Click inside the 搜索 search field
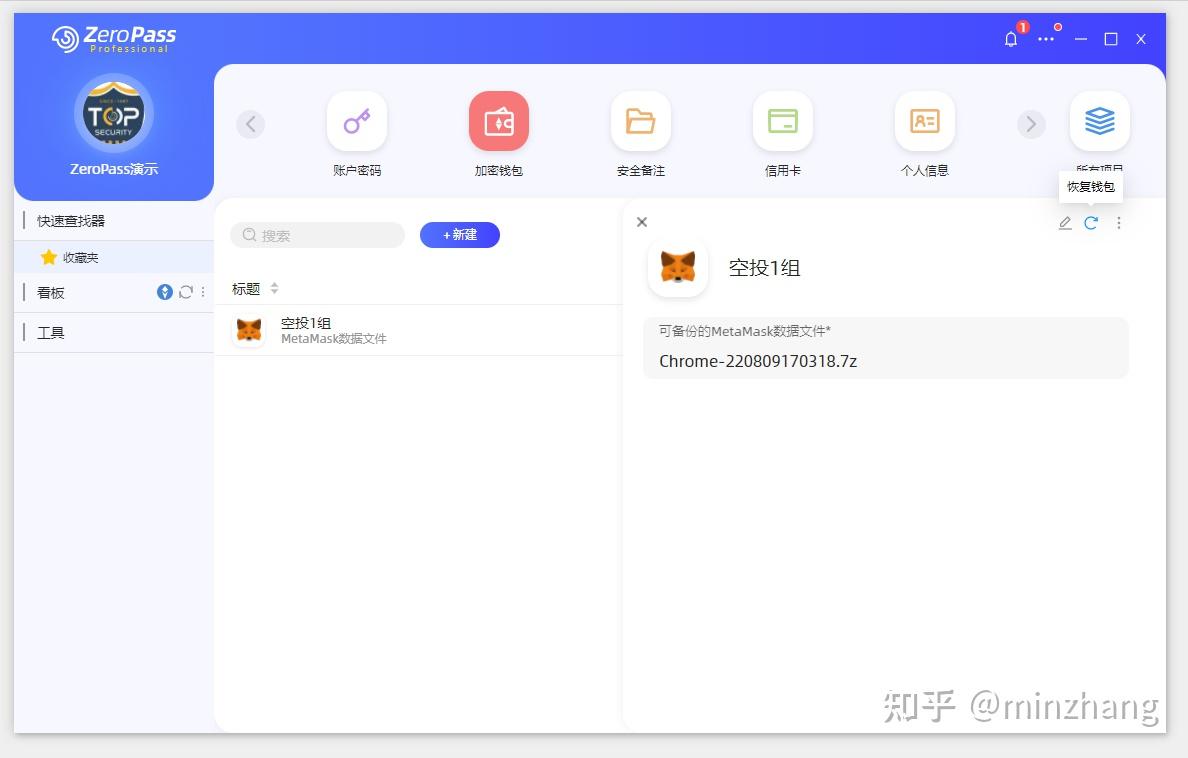The width and height of the screenshot is (1188, 758). tap(316, 235)
